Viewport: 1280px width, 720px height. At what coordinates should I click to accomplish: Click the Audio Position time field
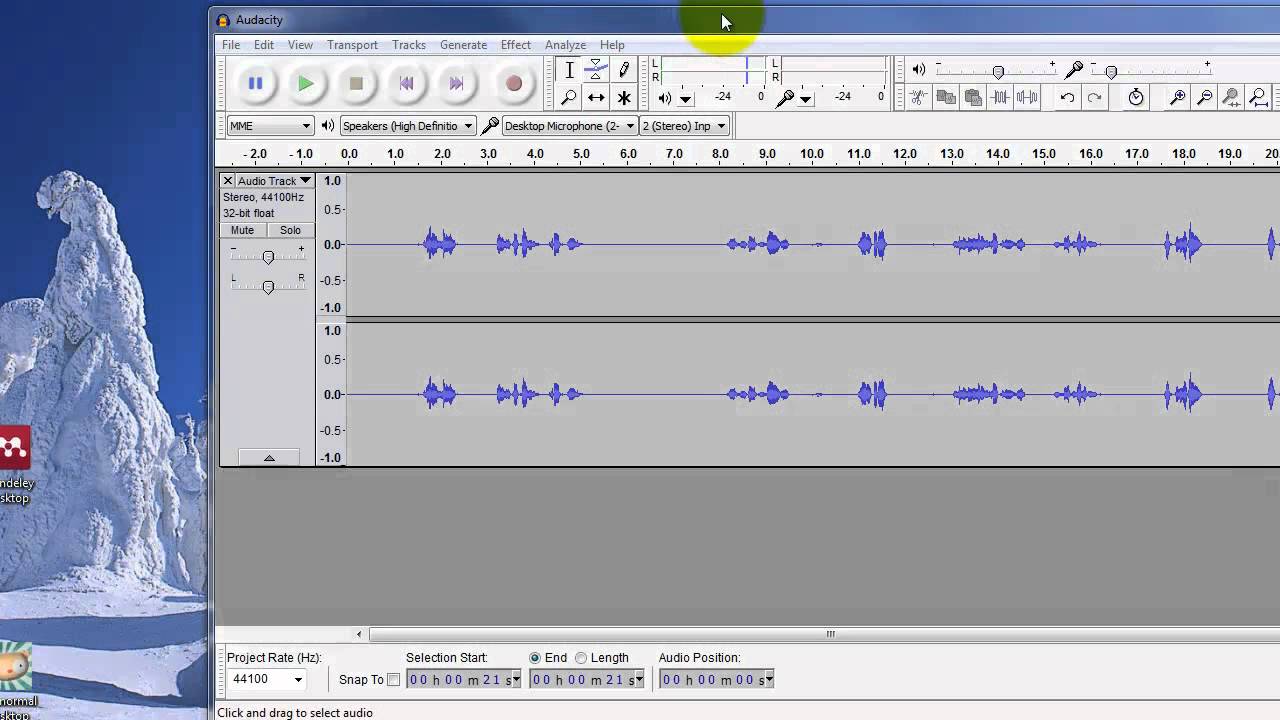click(x=716, y=680)
